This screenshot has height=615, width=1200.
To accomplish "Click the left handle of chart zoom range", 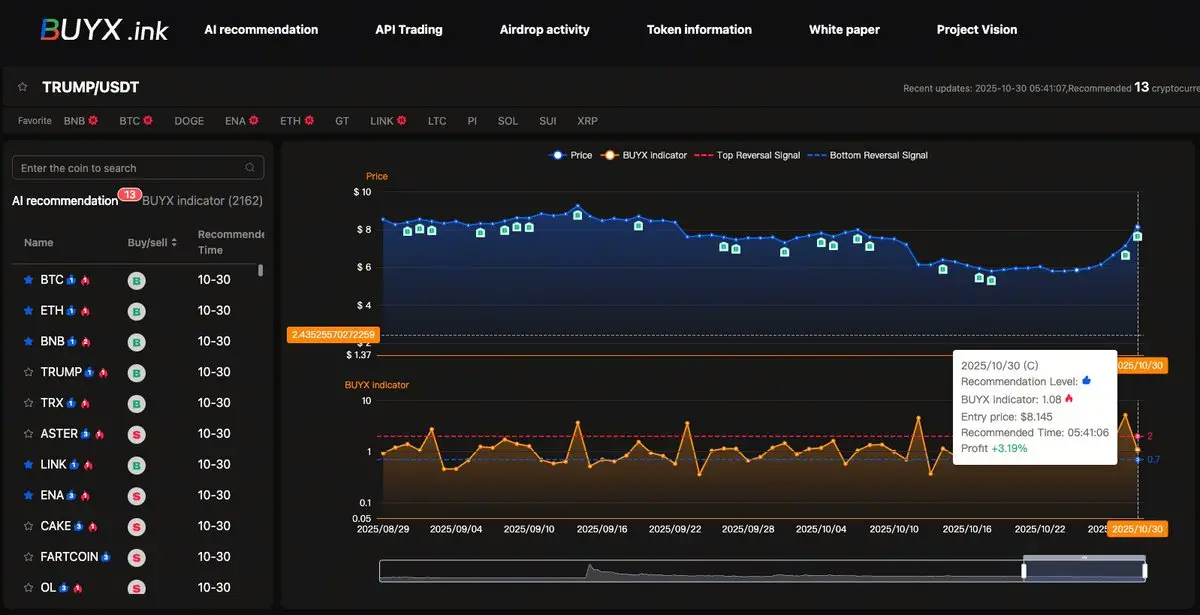I will pyautogui.click(x=1023, y=571).
